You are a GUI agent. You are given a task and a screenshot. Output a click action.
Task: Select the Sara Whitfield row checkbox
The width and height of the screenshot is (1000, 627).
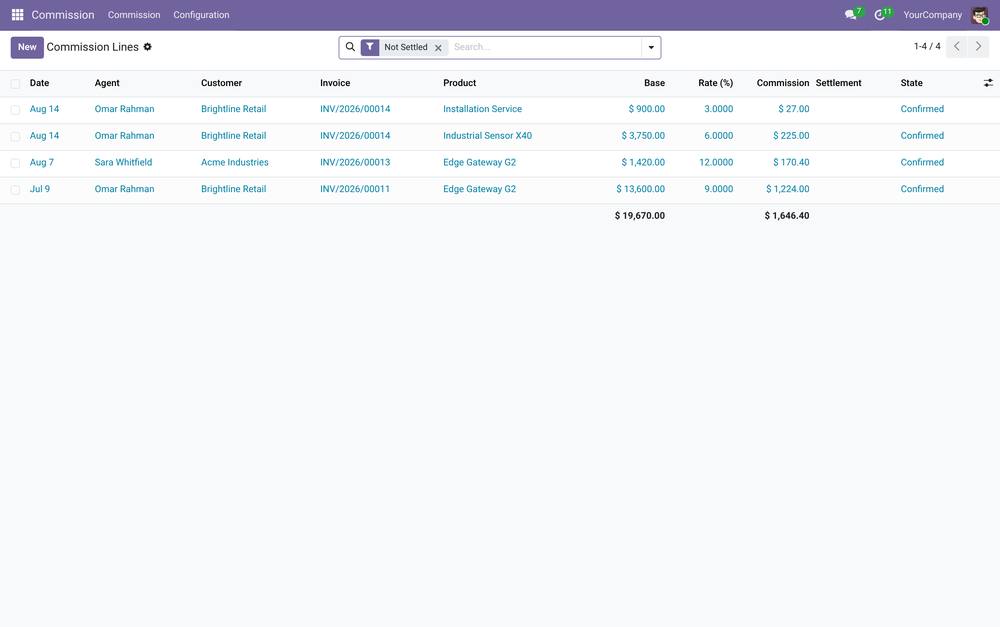point(15,163)
